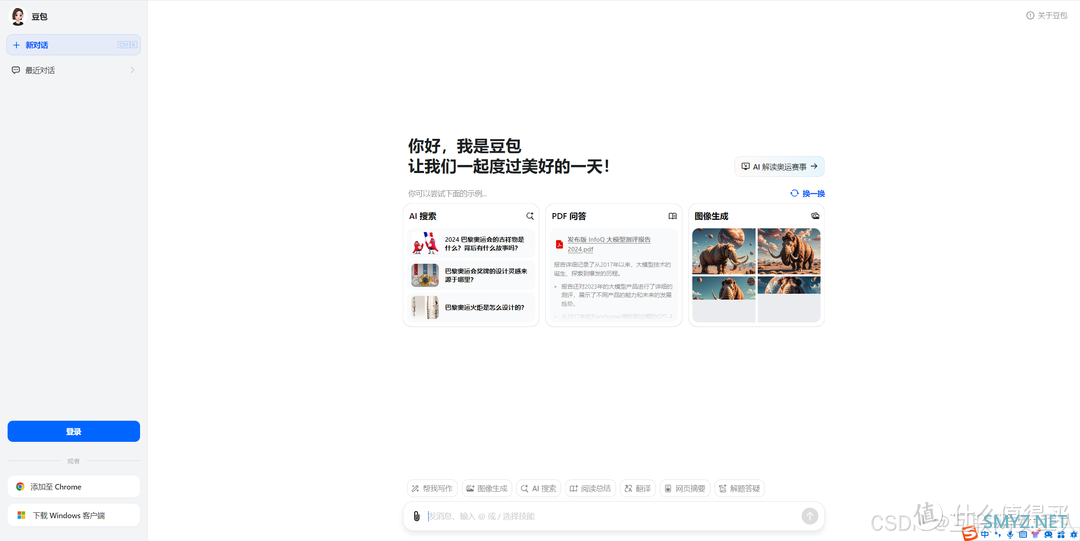Click the 豆包 avatar icon
Viewport: 1080px width, 541px height.
[x=17, y=17]
